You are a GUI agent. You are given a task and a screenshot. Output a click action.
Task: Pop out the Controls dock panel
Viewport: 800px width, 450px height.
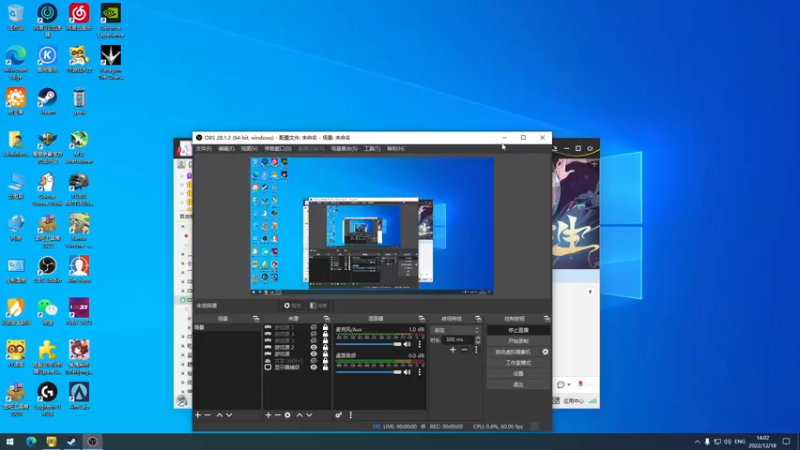546,318
